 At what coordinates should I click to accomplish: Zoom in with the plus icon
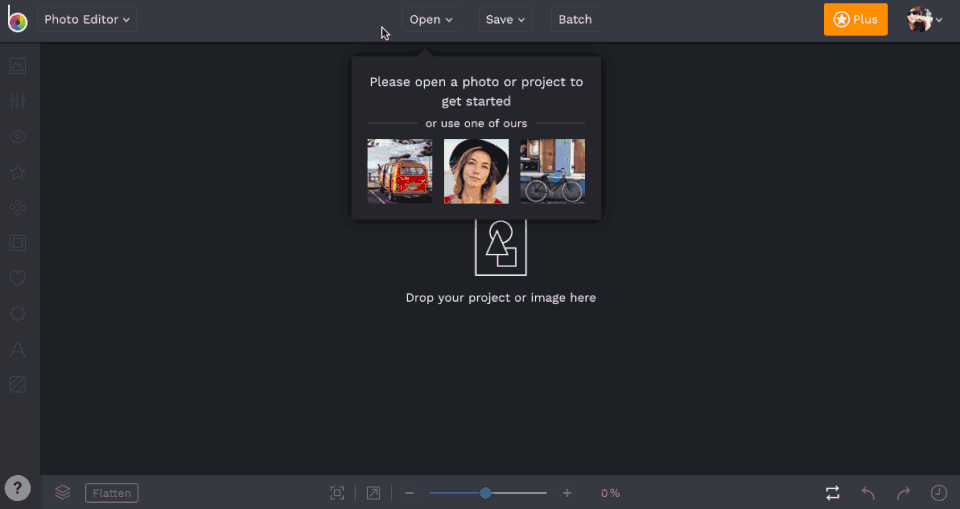(567, 493)
